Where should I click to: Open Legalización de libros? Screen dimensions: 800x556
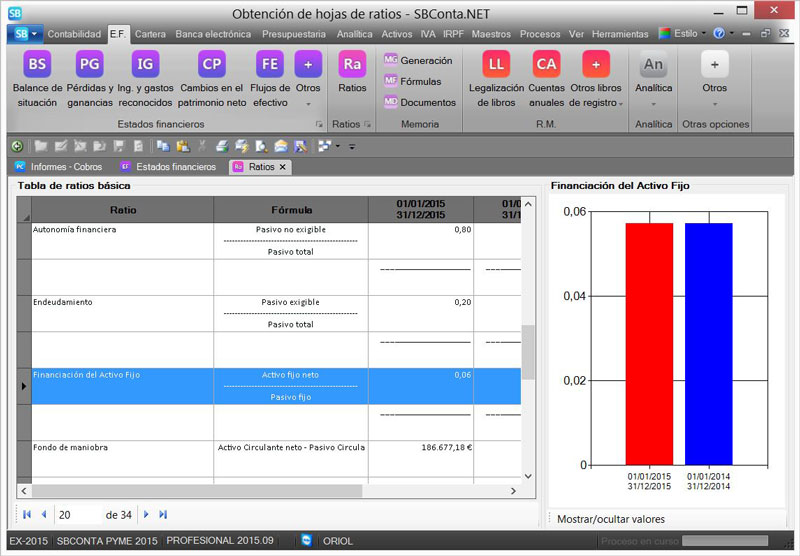(x=496, y=65)
